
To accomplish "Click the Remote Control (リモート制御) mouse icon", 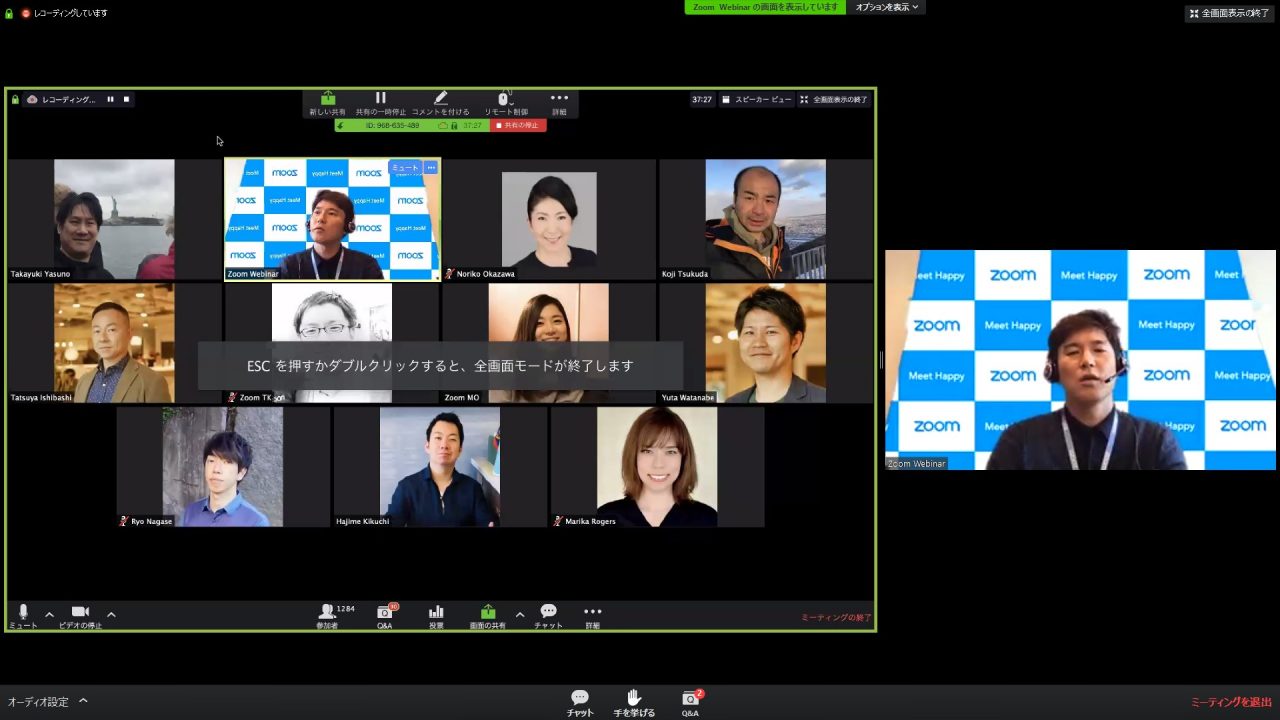I will pos(505,102).
